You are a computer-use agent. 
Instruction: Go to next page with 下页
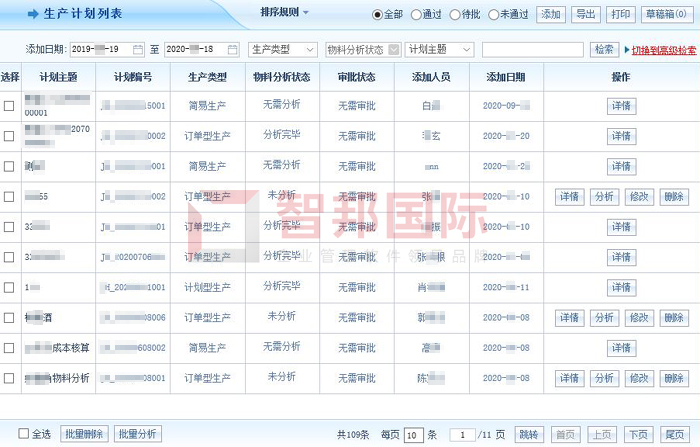point(638,434)
